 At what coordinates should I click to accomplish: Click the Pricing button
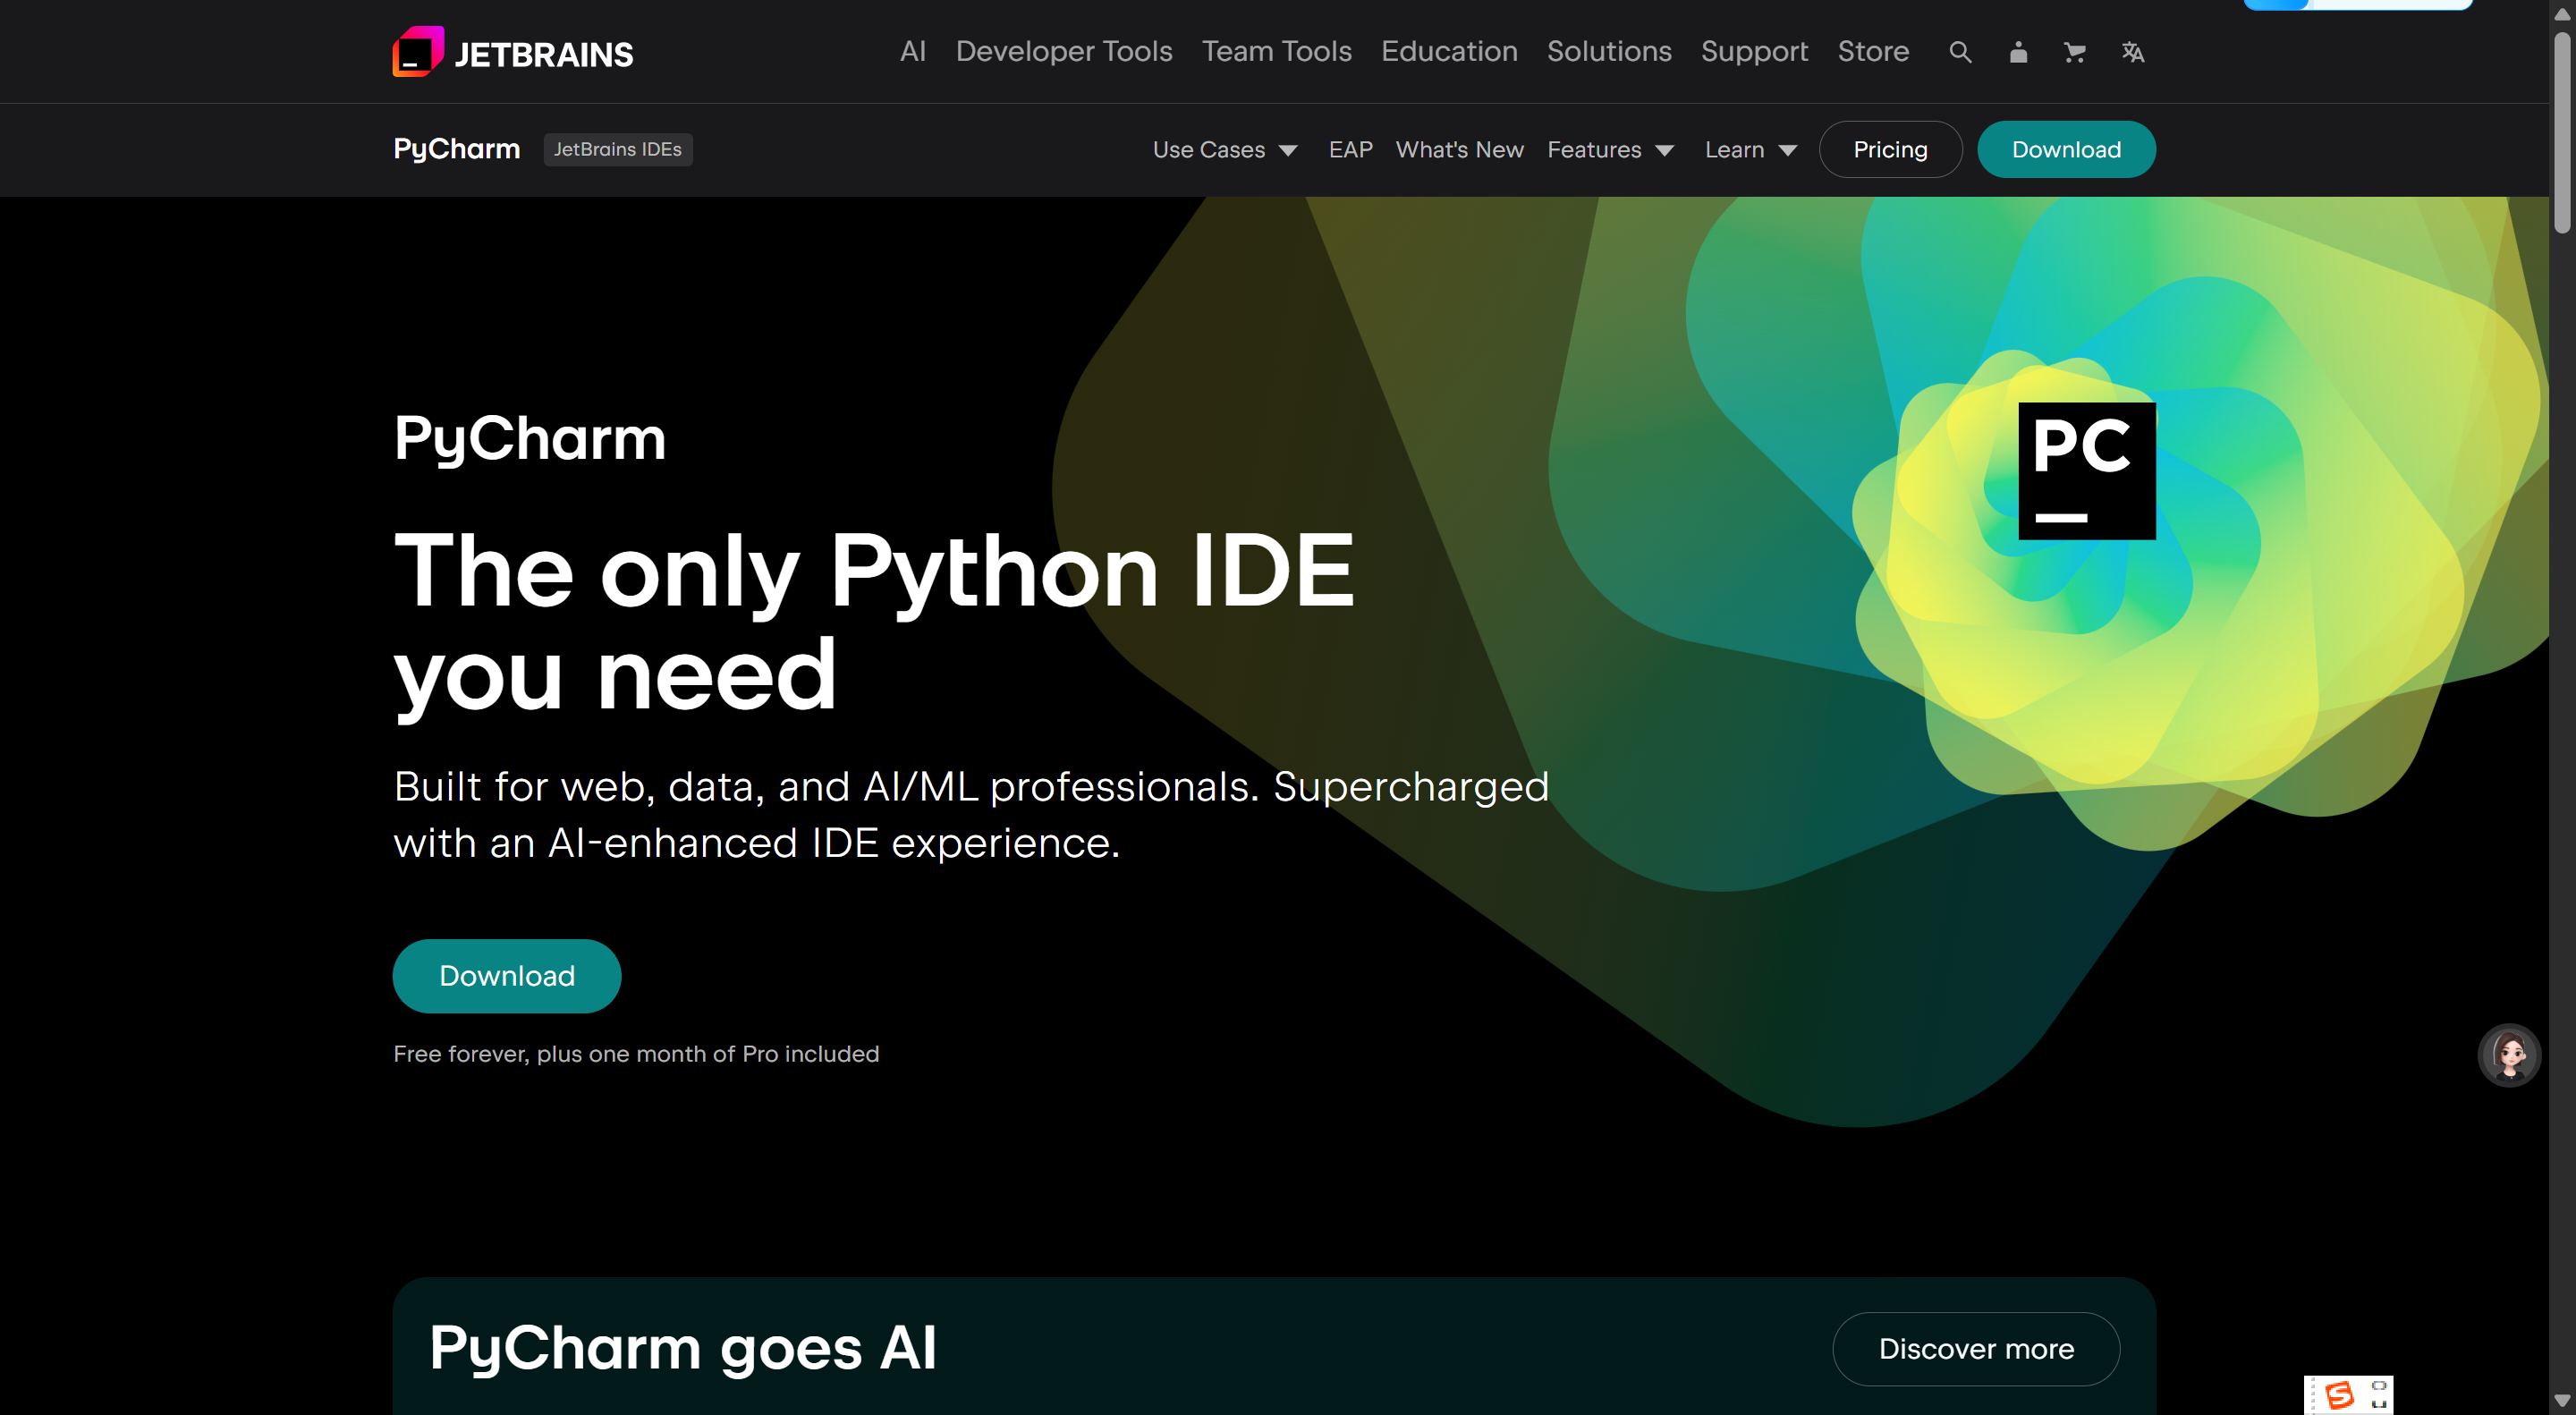1889,150
